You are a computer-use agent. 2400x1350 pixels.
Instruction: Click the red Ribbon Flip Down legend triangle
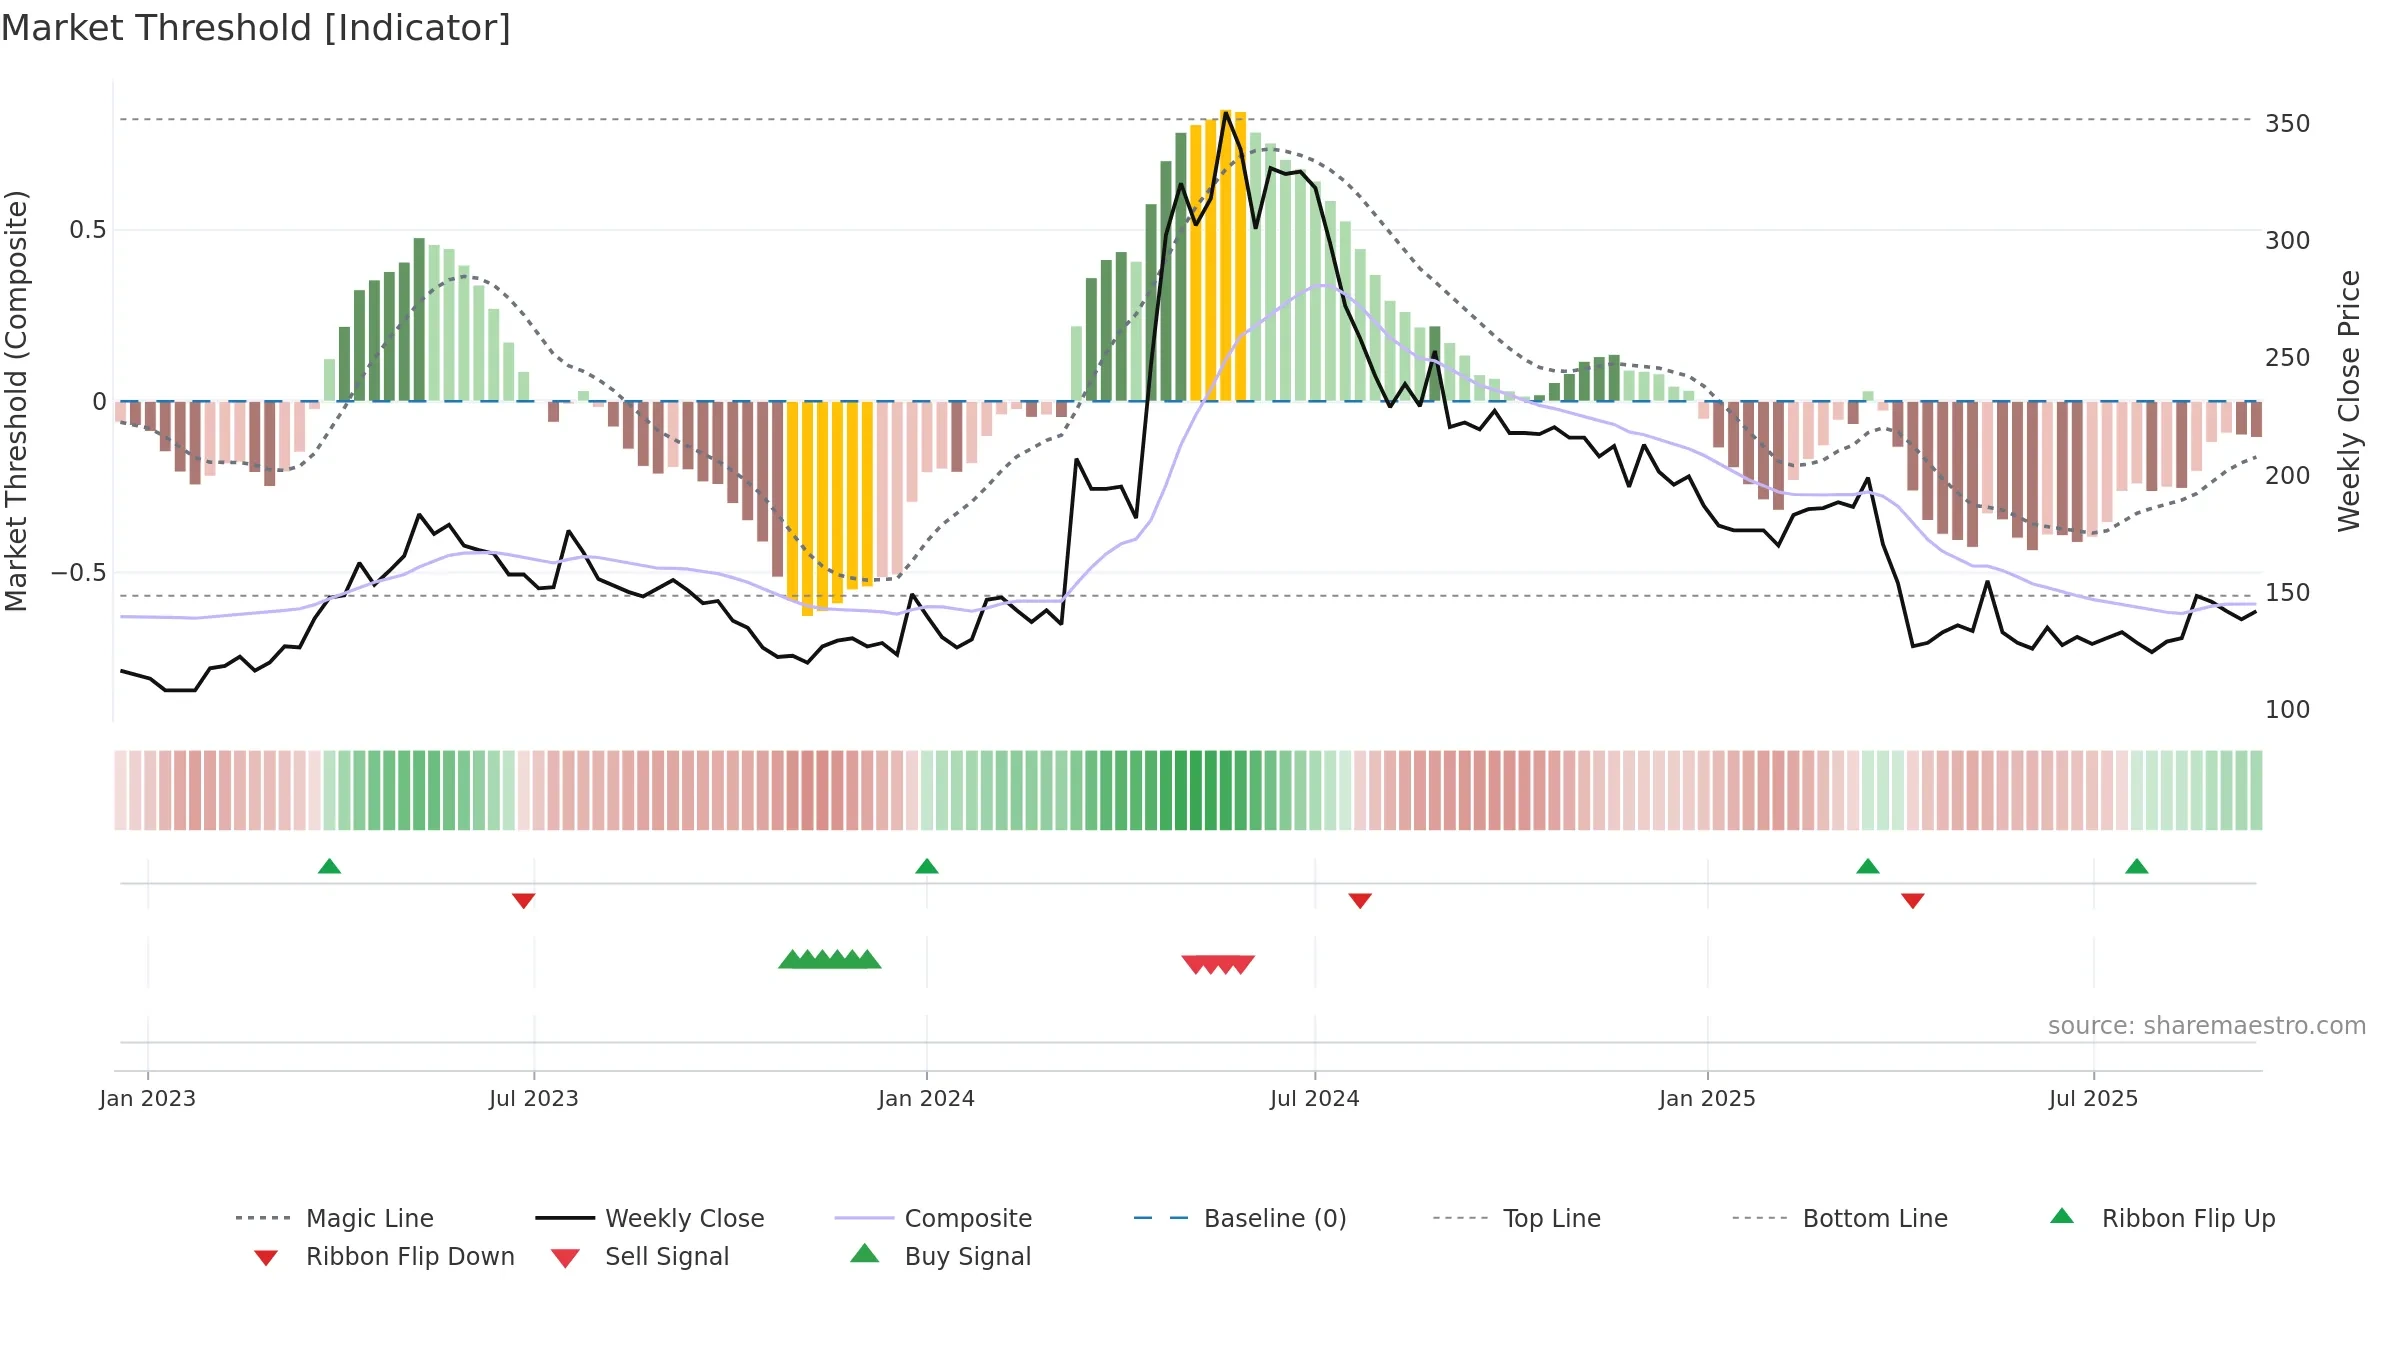(266, 1258)
